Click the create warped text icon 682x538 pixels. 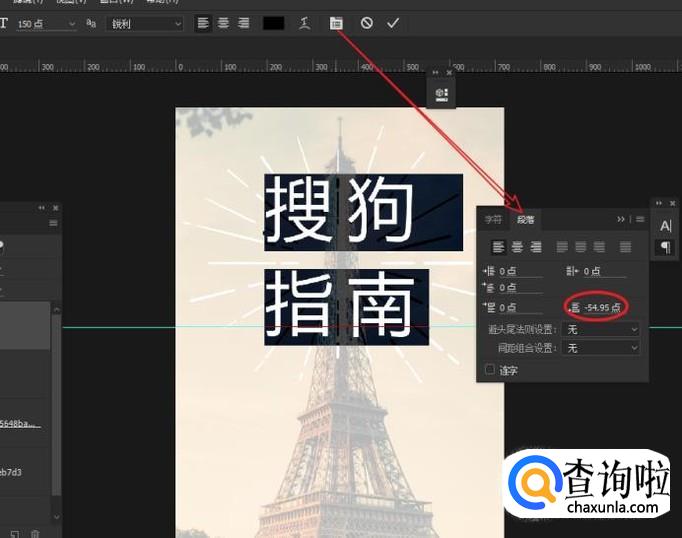(x=305, y=23)
